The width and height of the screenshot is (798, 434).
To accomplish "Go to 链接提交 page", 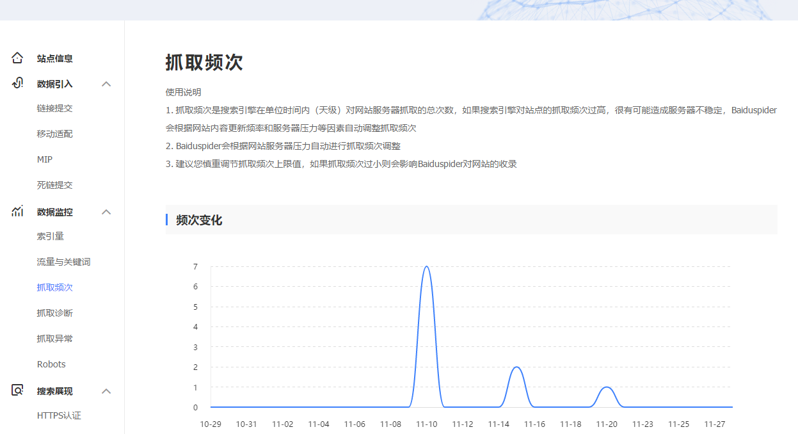I will 54,108.
